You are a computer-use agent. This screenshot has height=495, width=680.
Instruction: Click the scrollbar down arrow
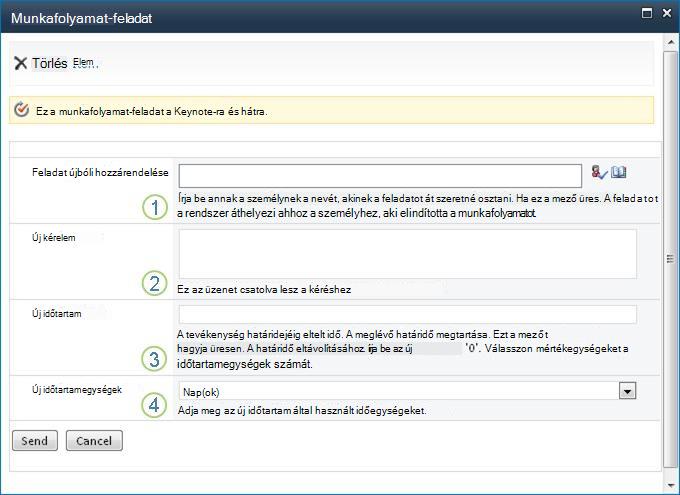[670, 485]
